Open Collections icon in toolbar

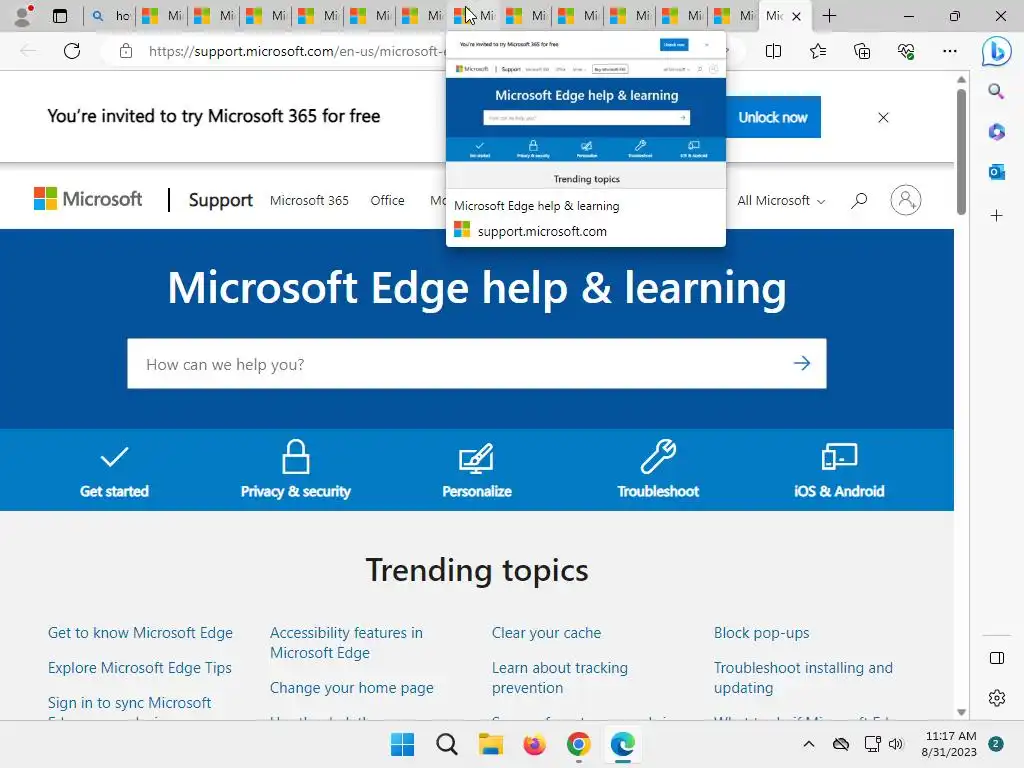(x=862, y=51)
